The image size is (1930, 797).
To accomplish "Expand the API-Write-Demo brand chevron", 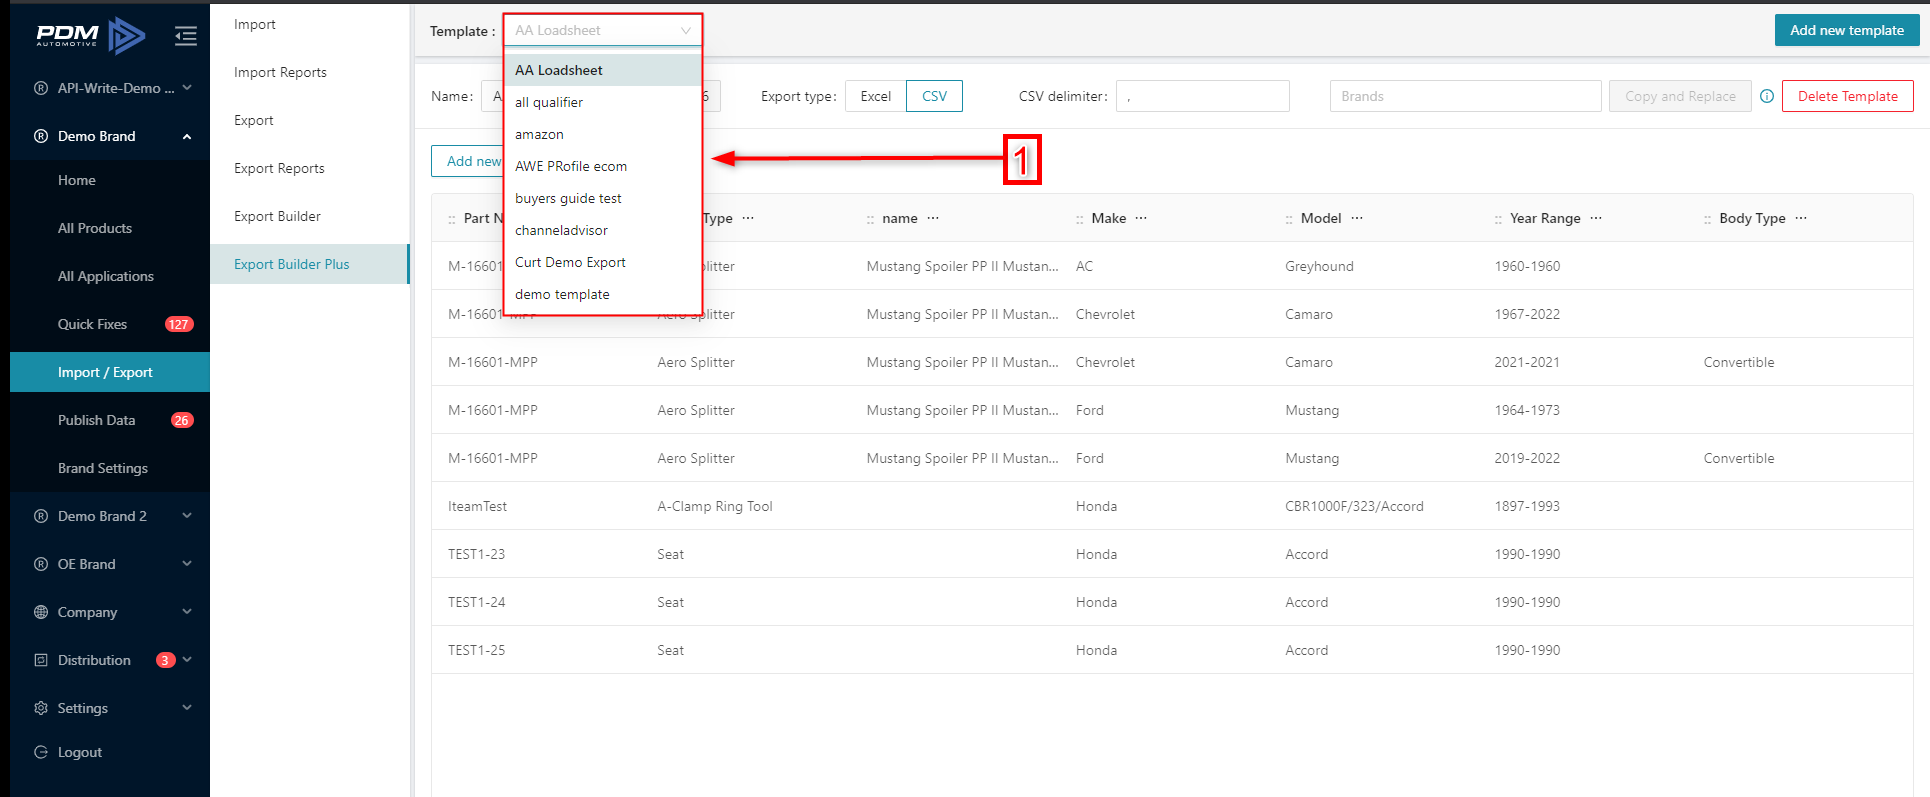I will click(x=187, y=88).
